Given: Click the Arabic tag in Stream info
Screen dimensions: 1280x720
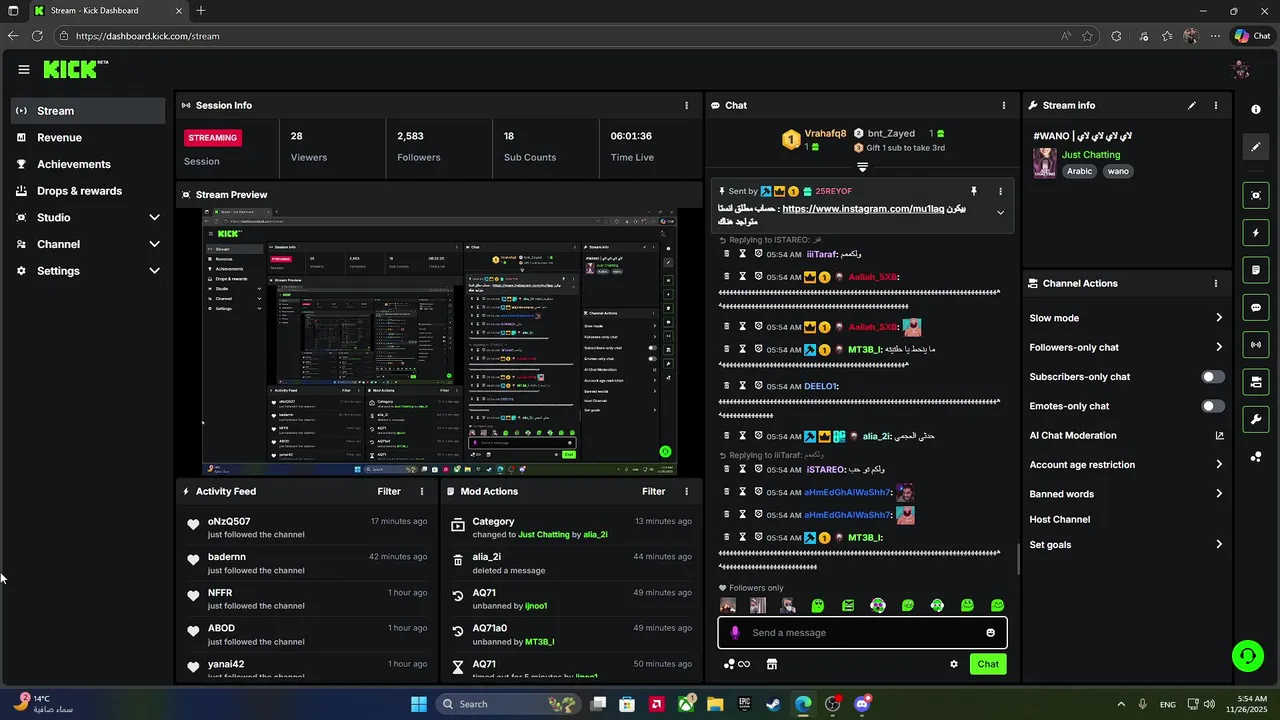Looking at the screenshot, I should pyautogui.click(x=1080, y=171).
